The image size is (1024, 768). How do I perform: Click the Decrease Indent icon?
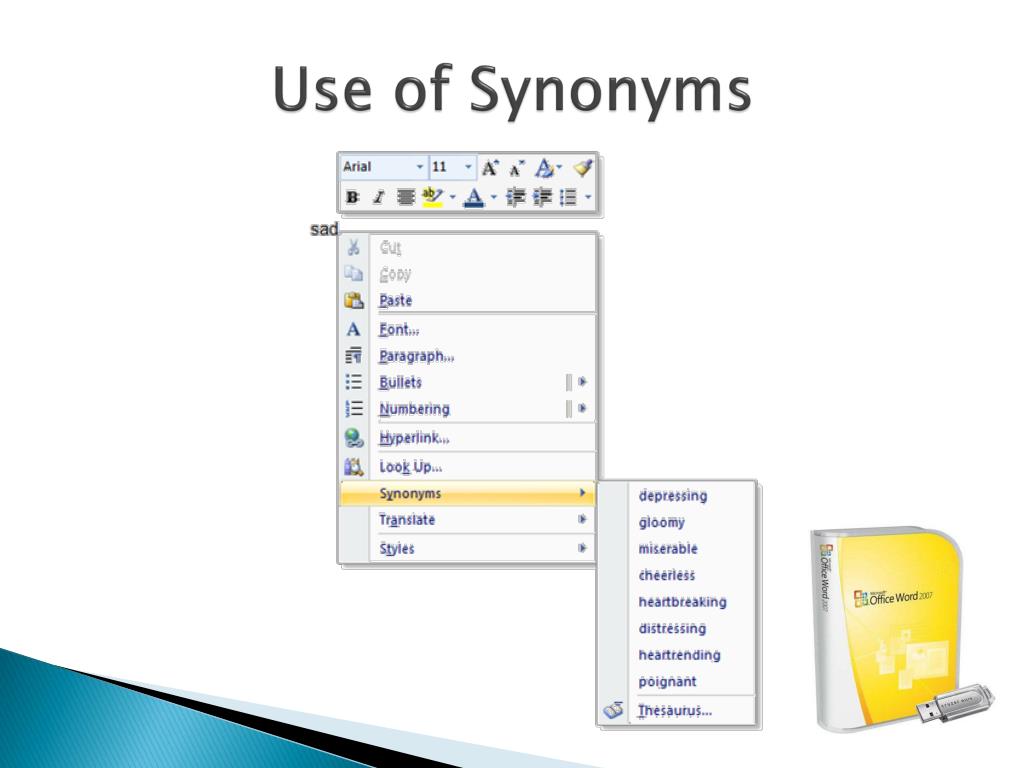(516, 197)
